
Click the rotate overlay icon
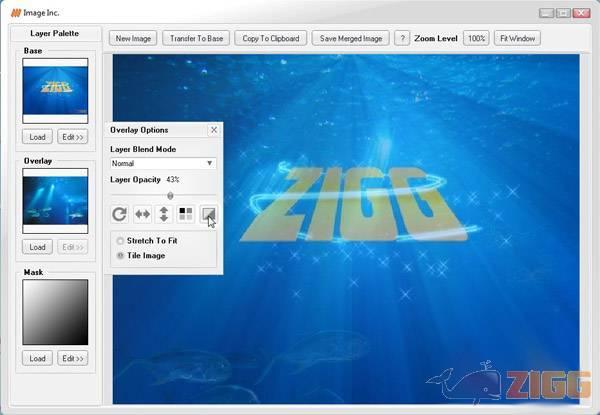pyautogui.click(x=119, y=214)
